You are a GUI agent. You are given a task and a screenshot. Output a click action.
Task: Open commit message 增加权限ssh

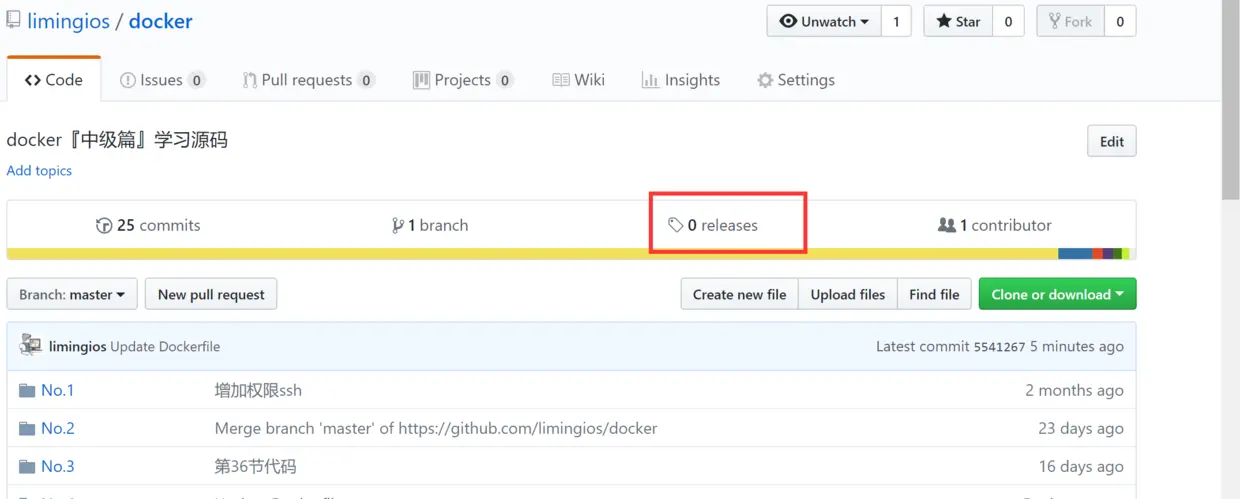click(x=258, y=390)
